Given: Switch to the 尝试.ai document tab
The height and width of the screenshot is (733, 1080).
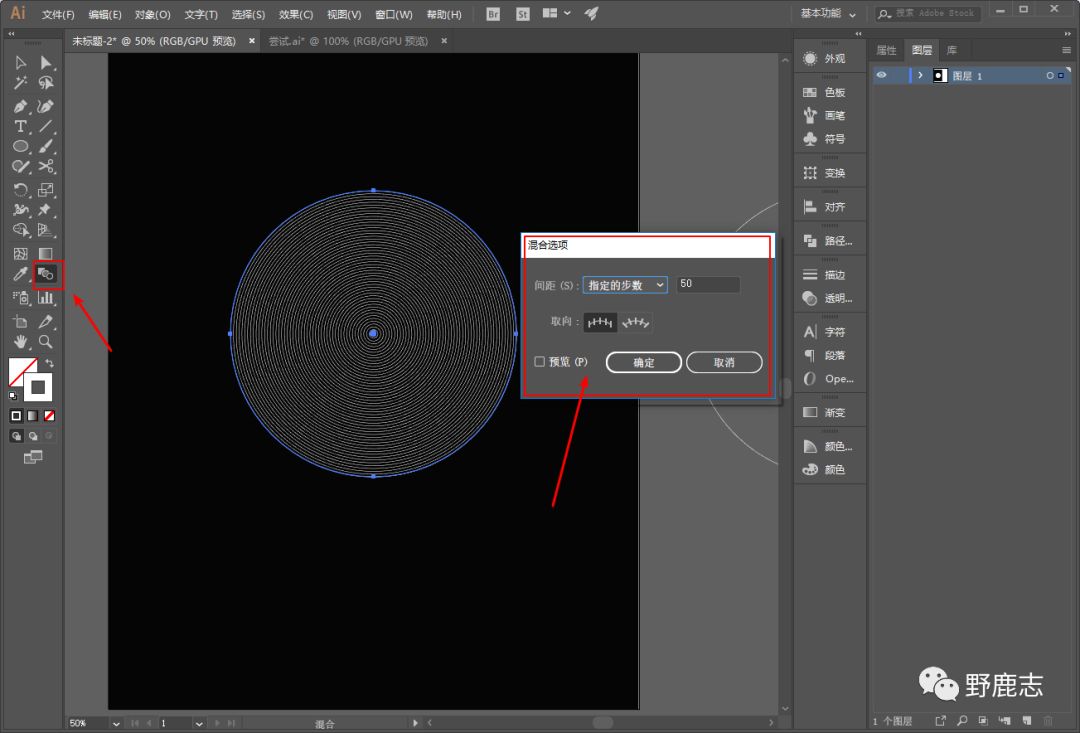Looking at the screenshot, I should [x=347, y=41].
